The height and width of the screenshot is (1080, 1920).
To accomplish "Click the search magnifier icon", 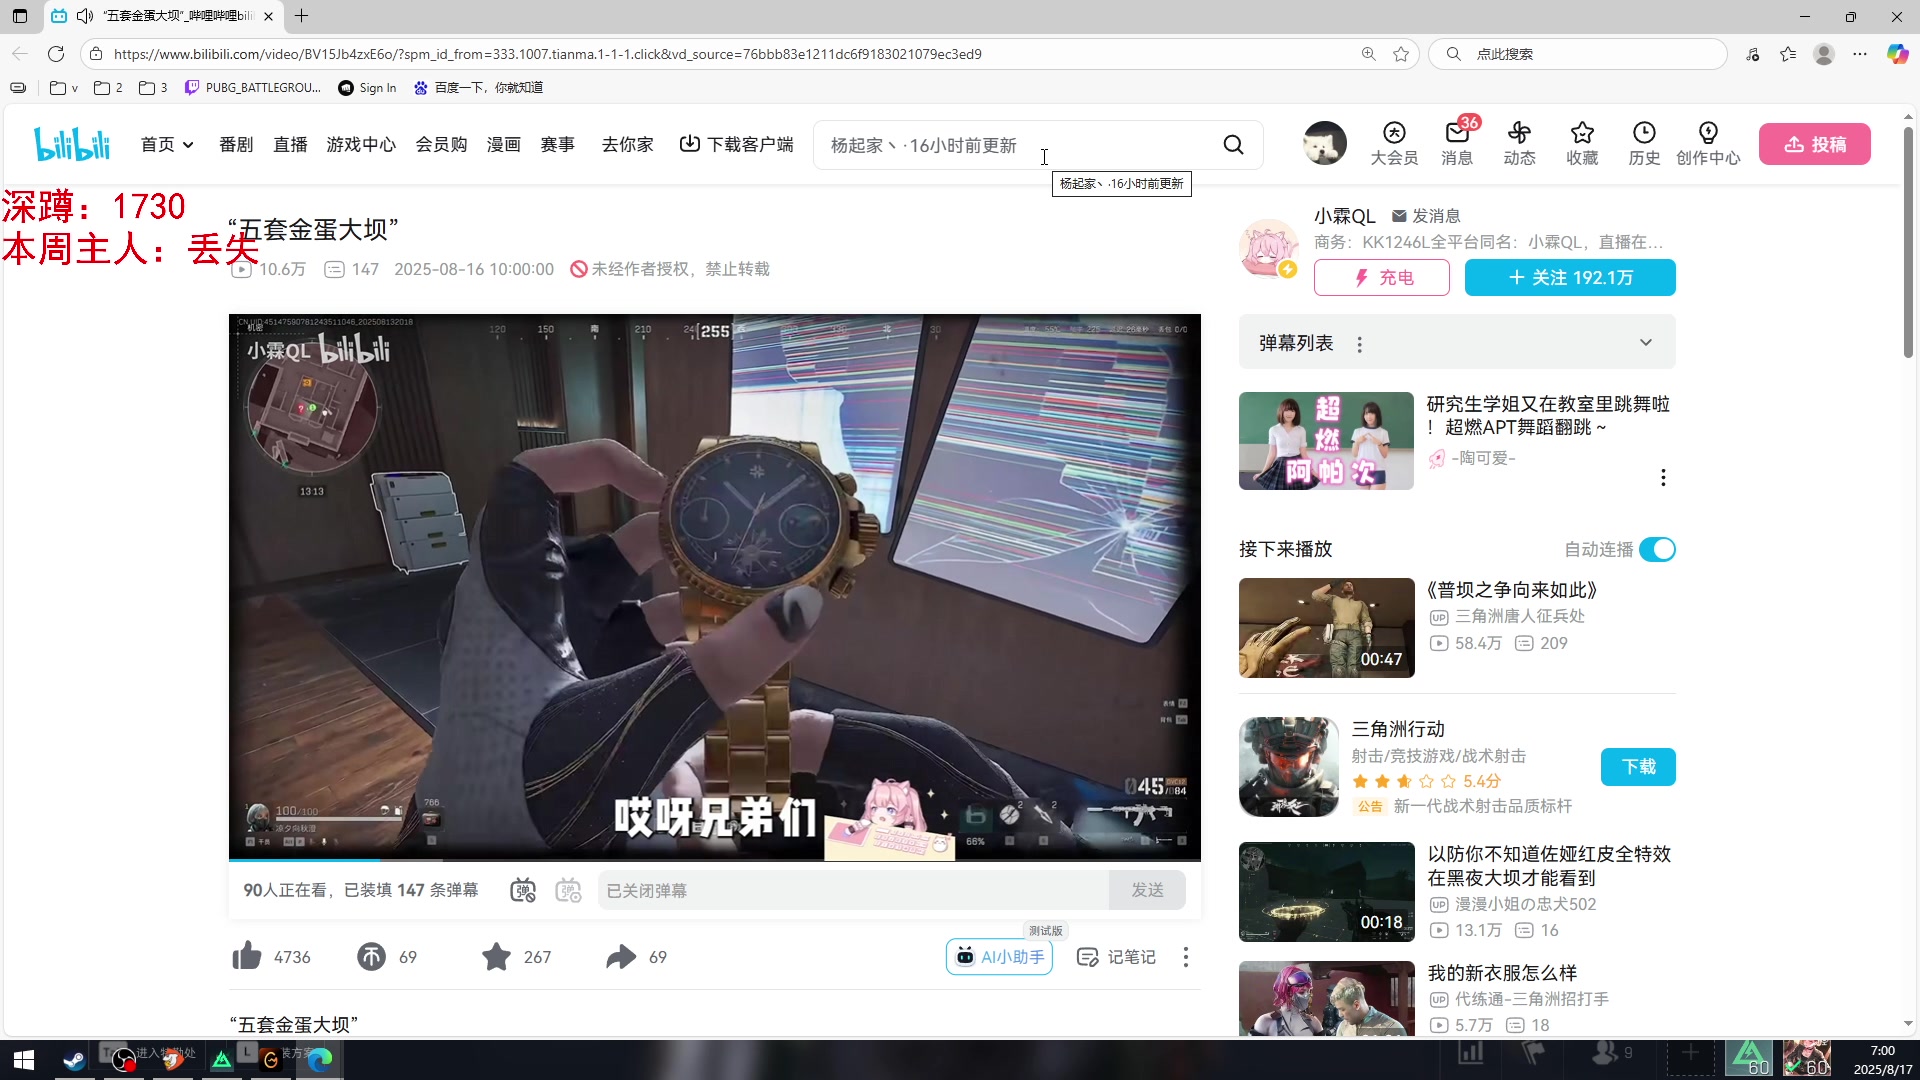I will (1233, 145).
